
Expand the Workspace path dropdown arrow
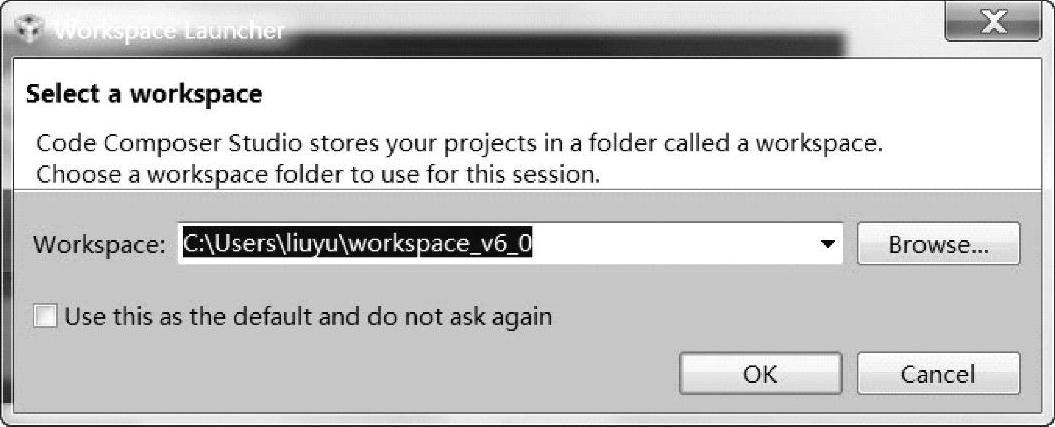pyautogui.click(x=827, y=244)
